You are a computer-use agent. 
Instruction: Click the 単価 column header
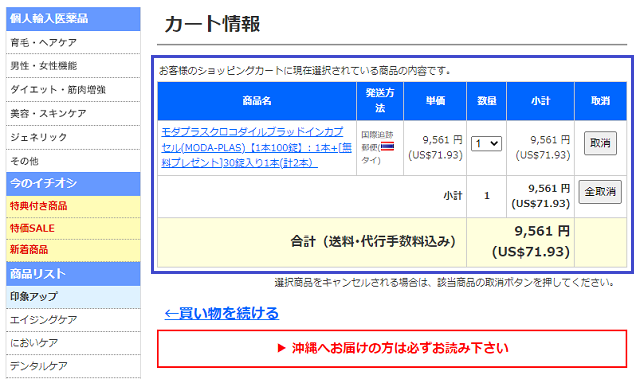click(435, 101)
